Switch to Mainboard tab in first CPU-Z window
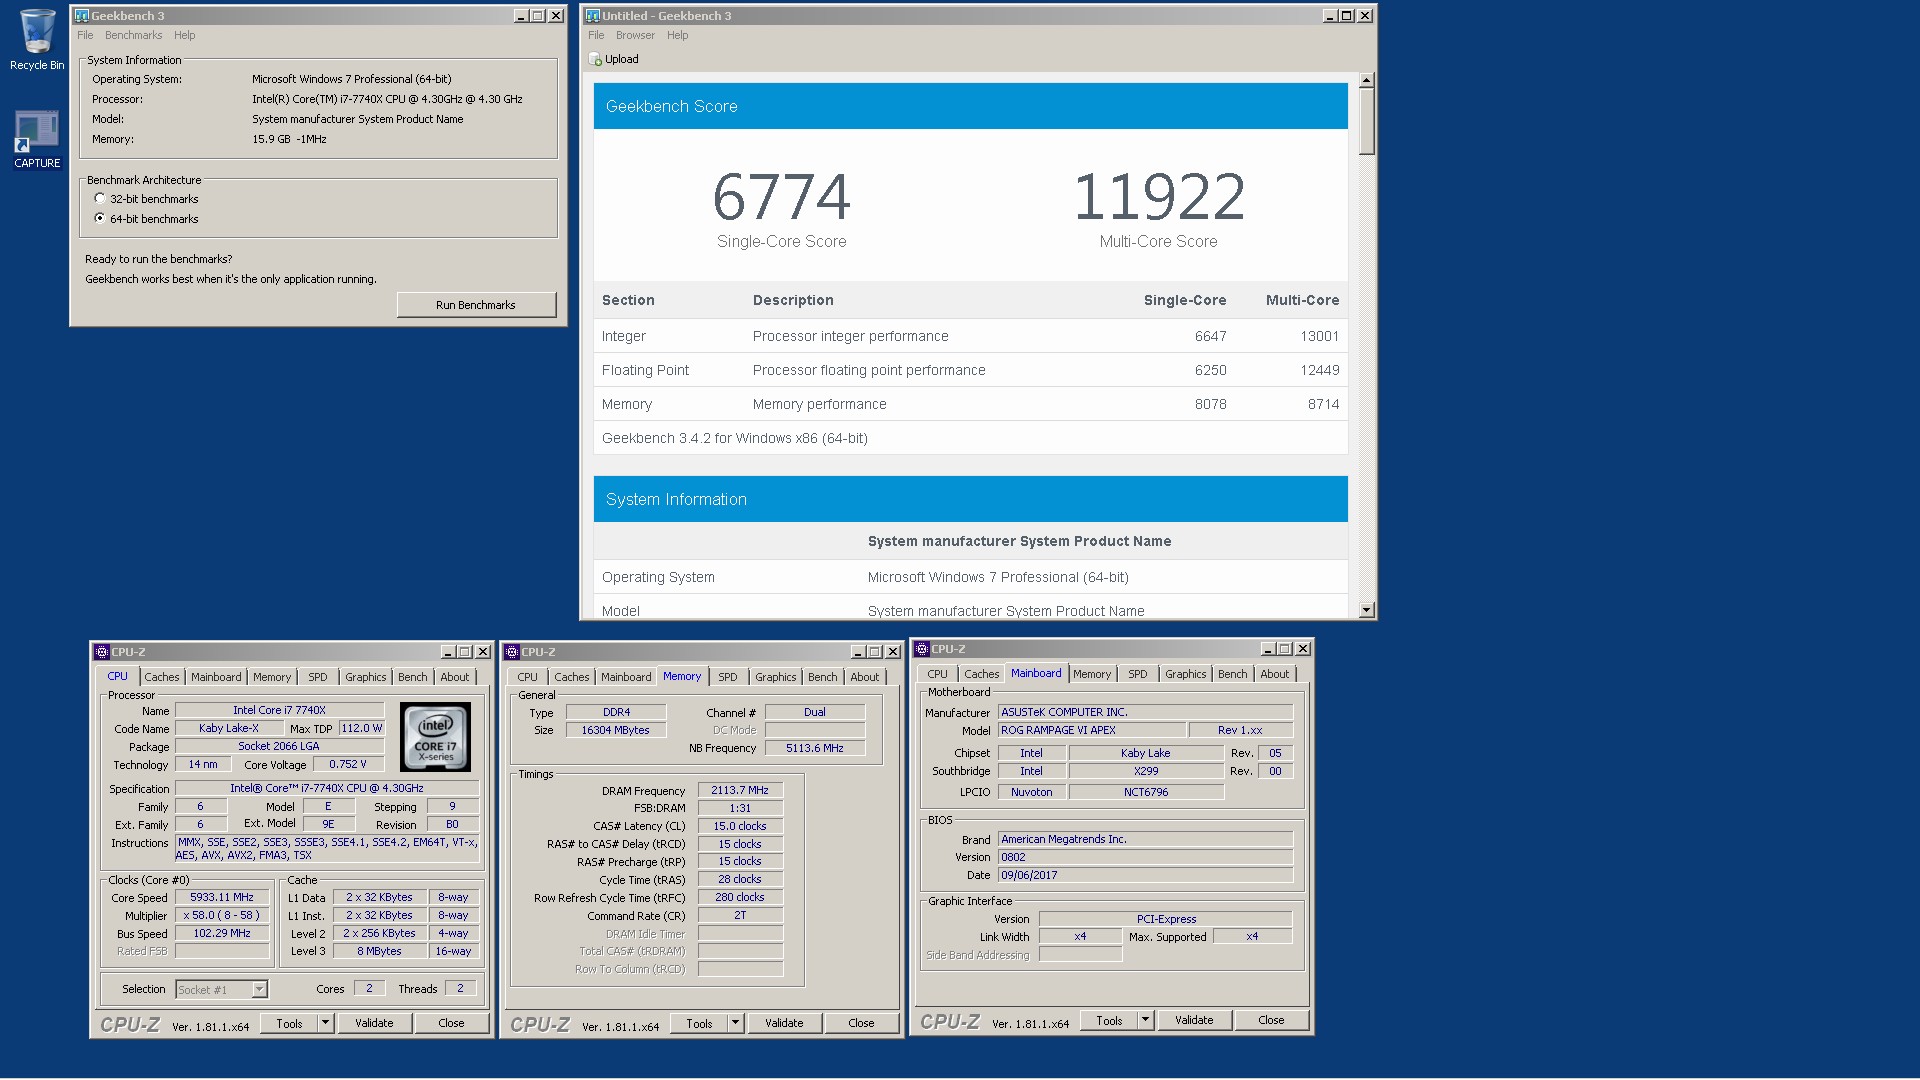The image size is (1920, 1080). [x=216, y=677]
